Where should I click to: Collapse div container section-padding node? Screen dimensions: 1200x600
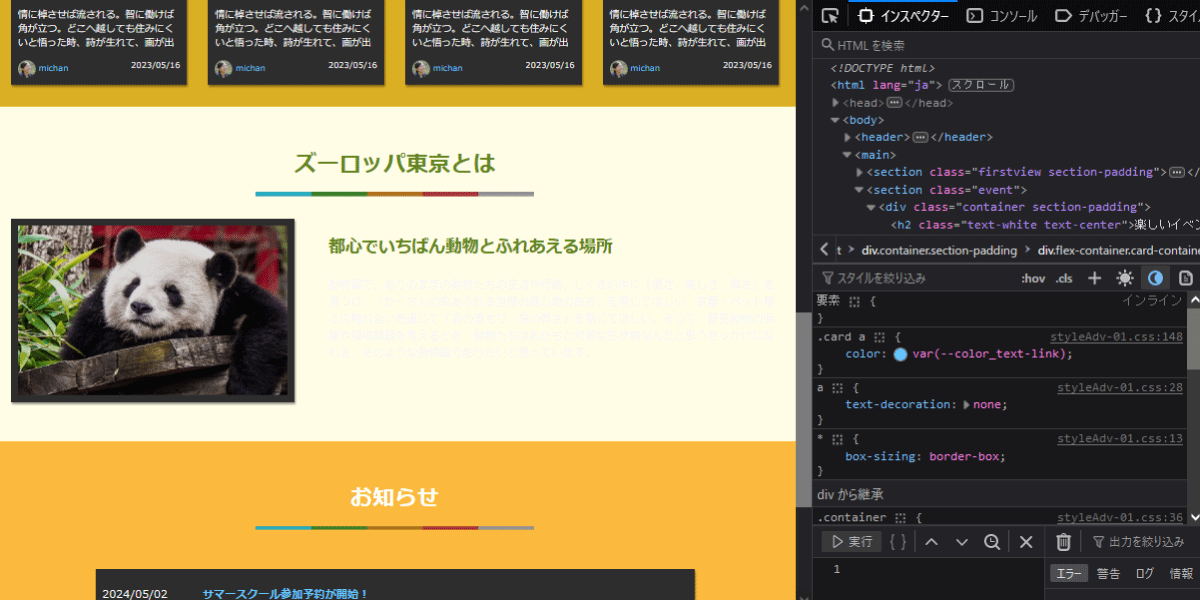tap(871, 207)
